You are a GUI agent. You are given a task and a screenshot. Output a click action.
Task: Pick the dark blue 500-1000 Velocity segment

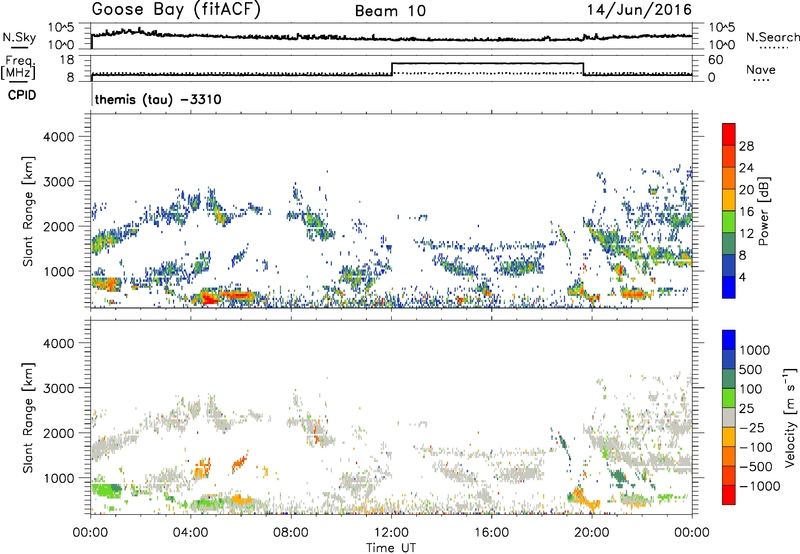click(x=729, y=359)
